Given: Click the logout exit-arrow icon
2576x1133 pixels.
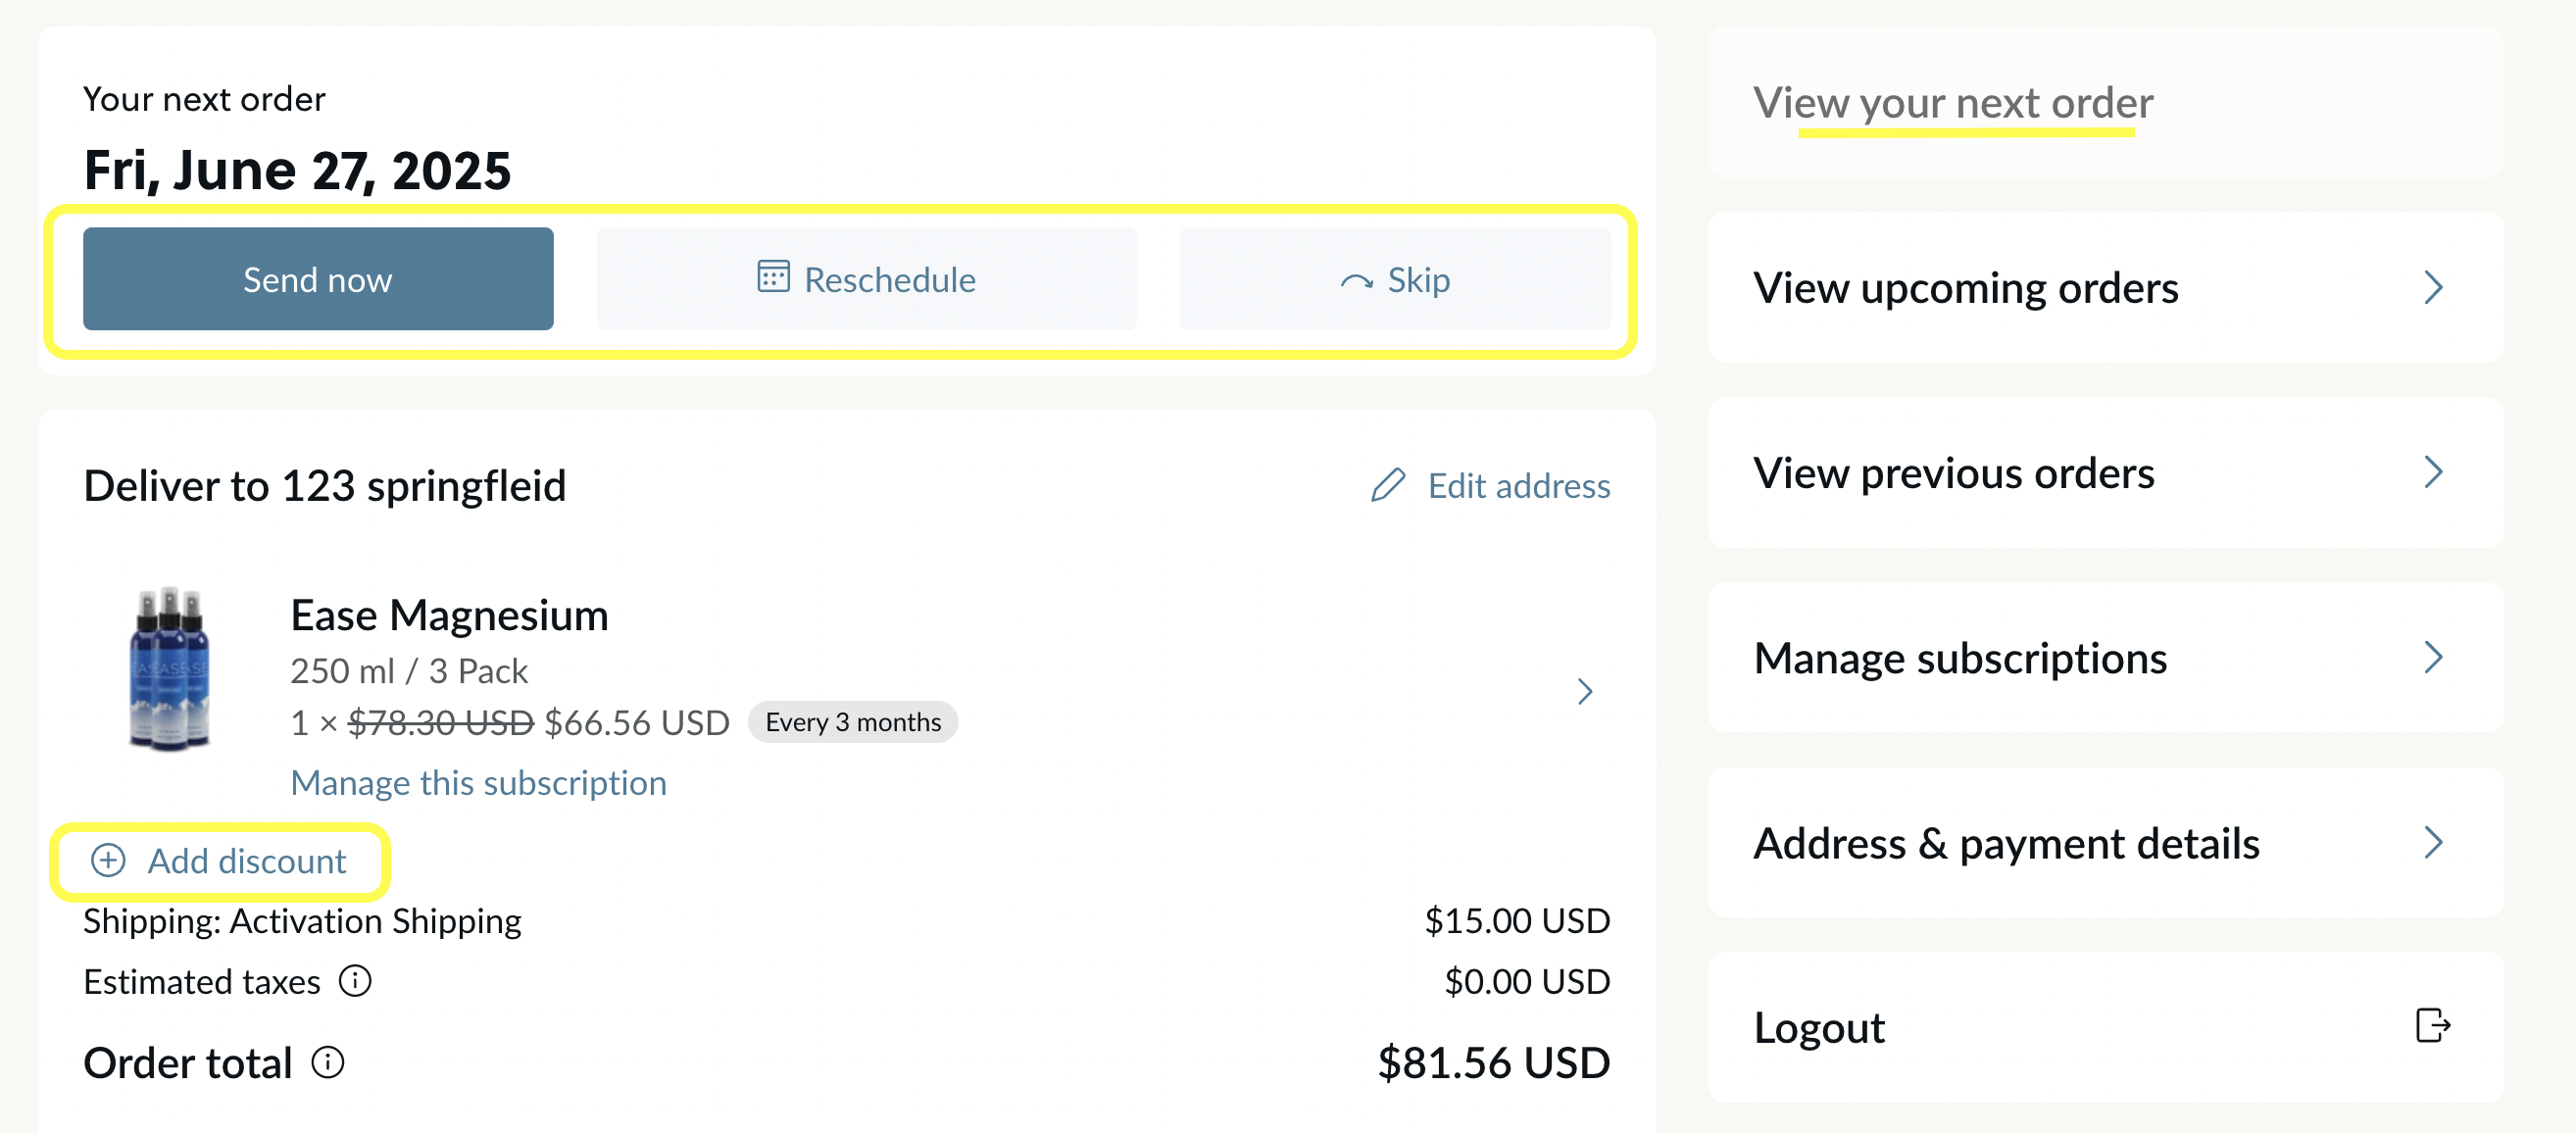Looking at the screenshot, I should [2432, 1026].
